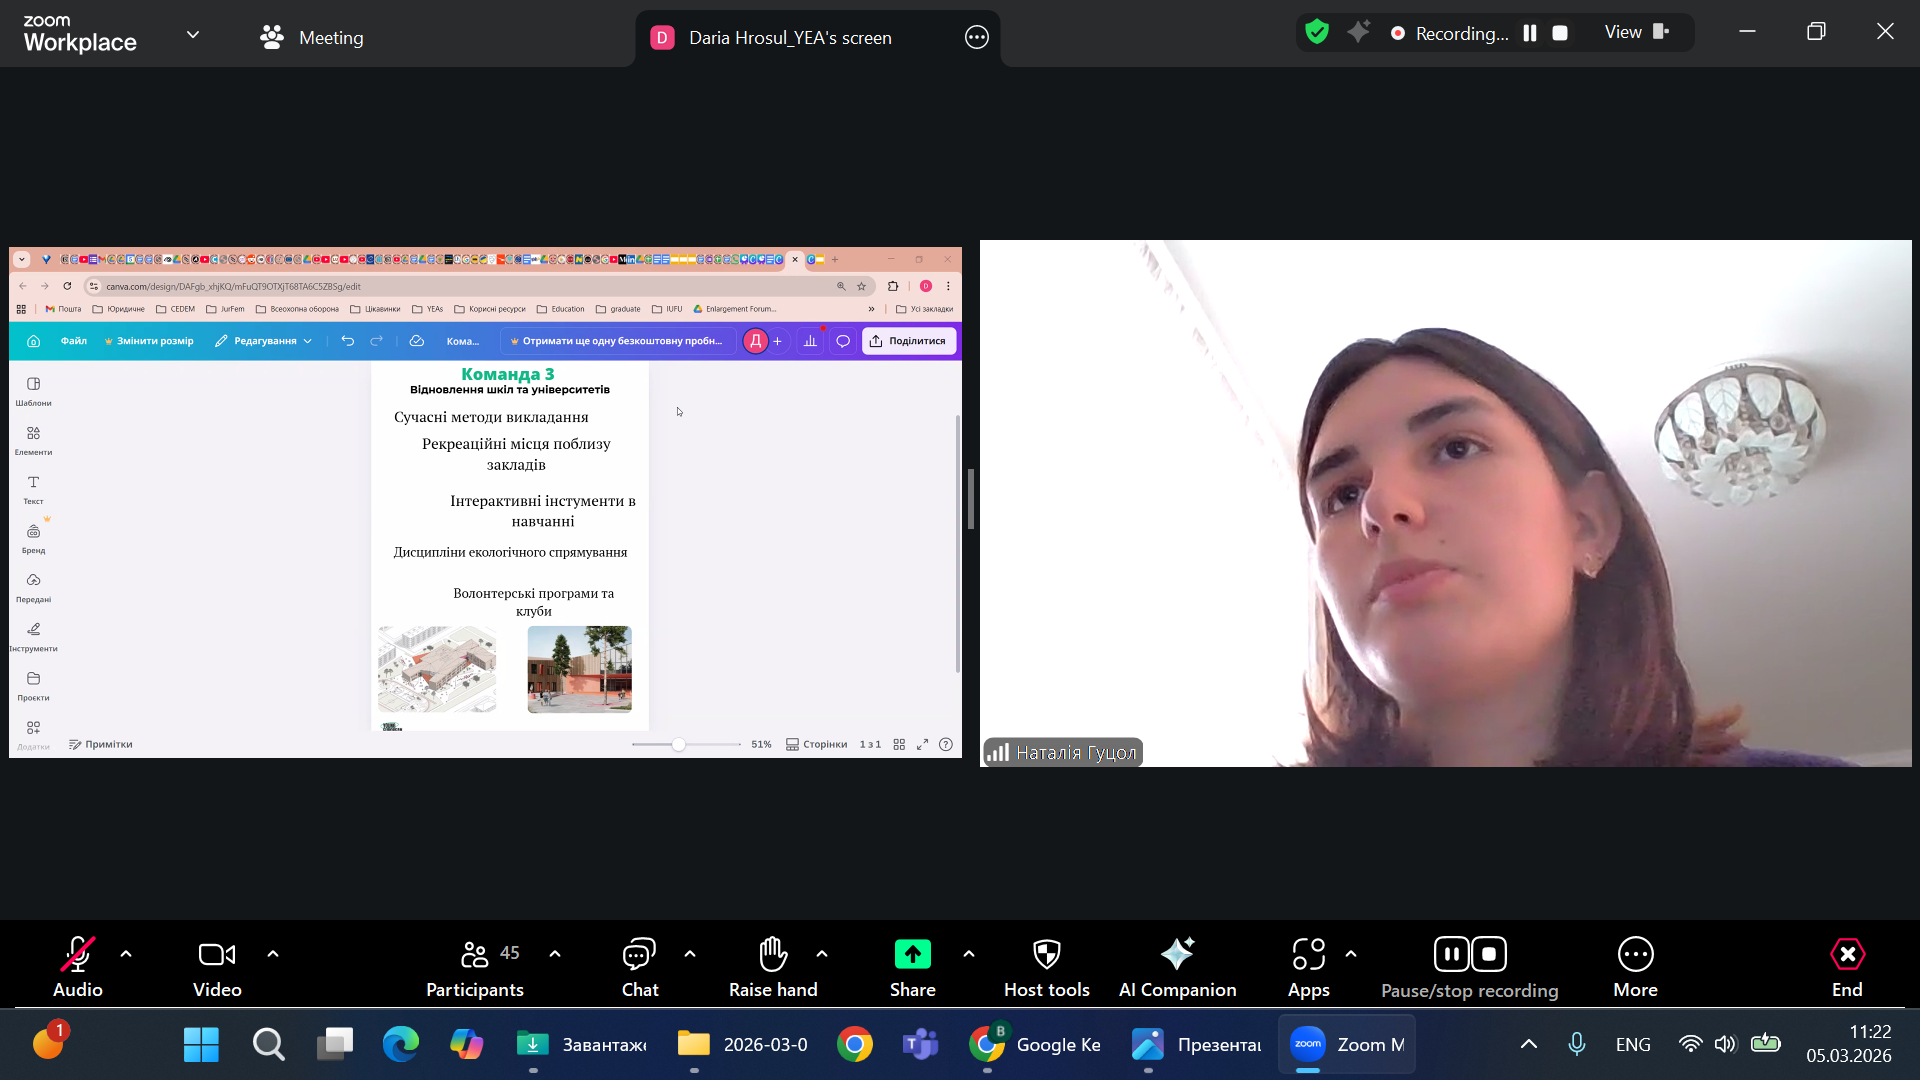Pause the meeting recording in toolbar
This screenshot has height=1080, width=1920.
[1451, 955]
